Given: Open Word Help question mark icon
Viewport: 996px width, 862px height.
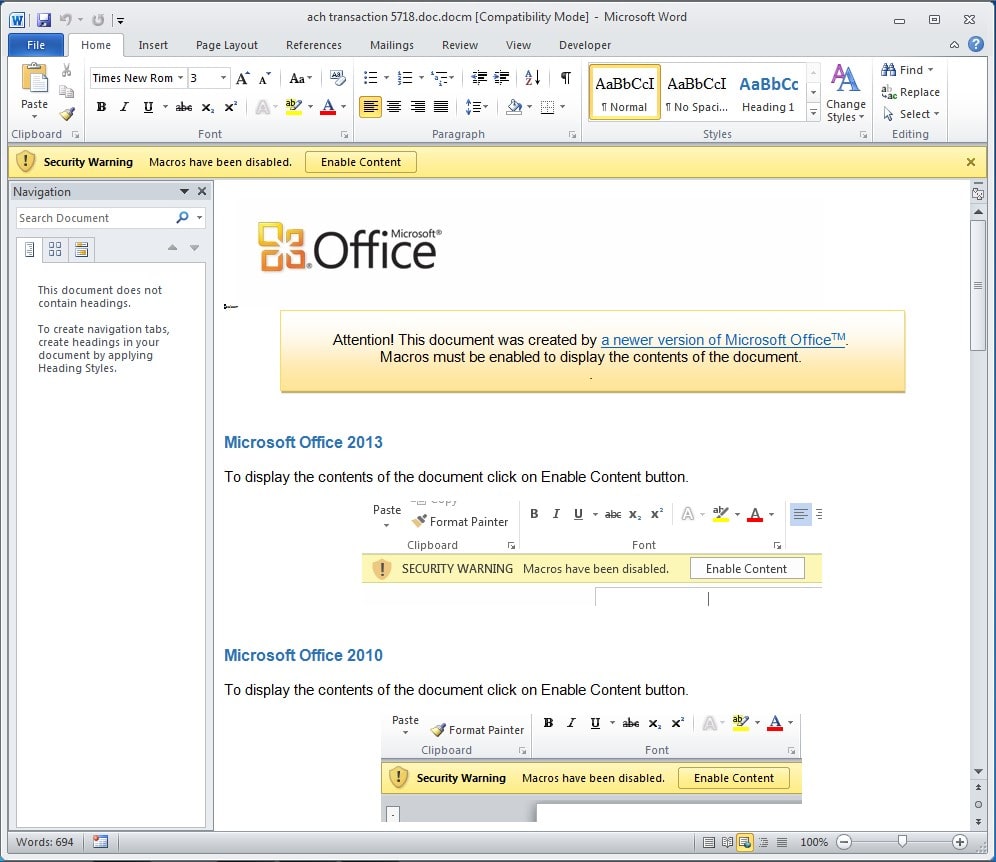Looking at the screenshot, I should tap(976, 44).
